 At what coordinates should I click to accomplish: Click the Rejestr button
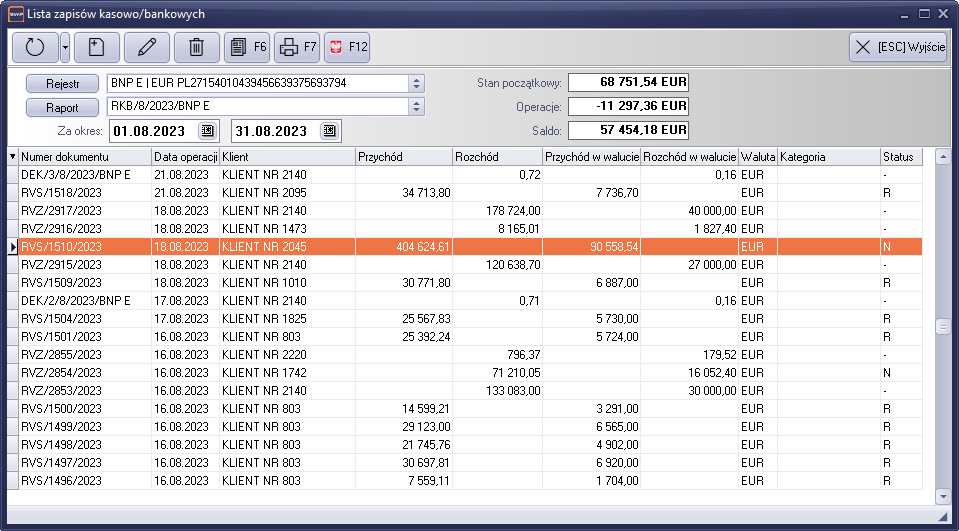pyautogui.click(x=62, y=83)
